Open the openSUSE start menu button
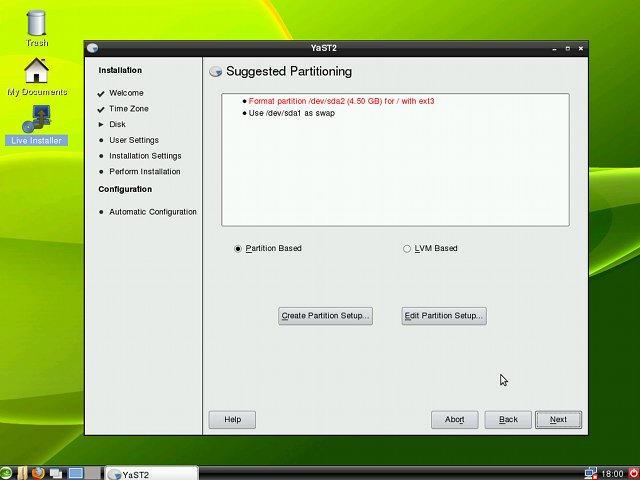Image resolution: width=640 pixels, height=480 pixels. 6,473
